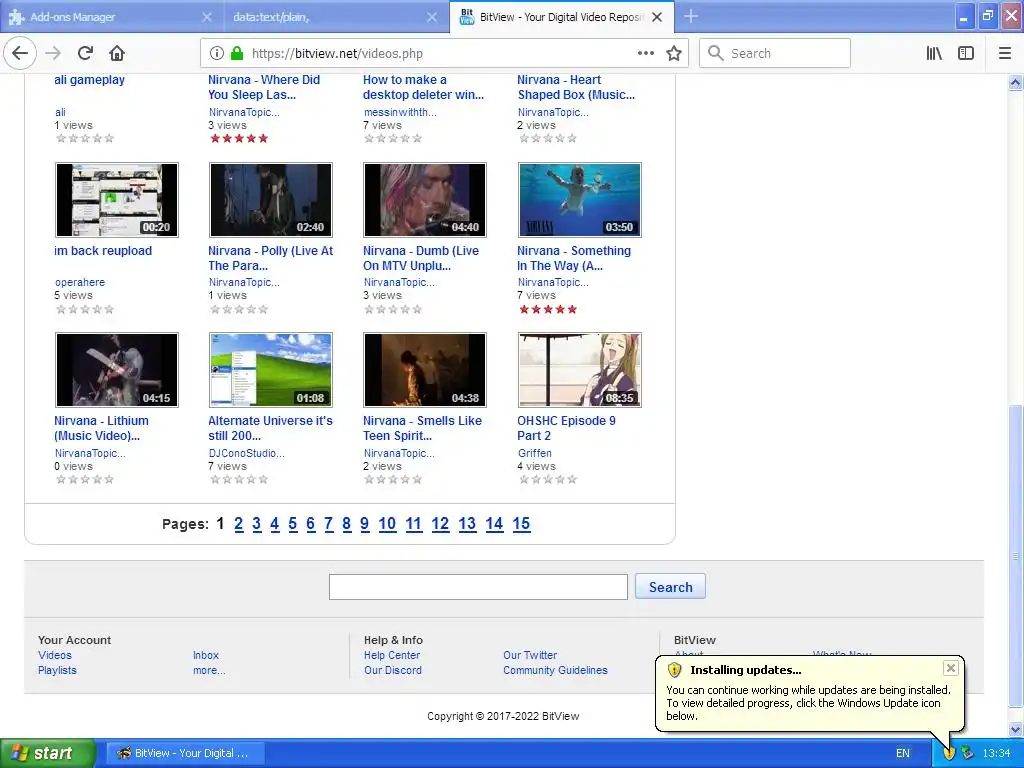The height and width of the screenshot is (768, 1024).
Task: Go to results page 10
Action: (387, 523)
